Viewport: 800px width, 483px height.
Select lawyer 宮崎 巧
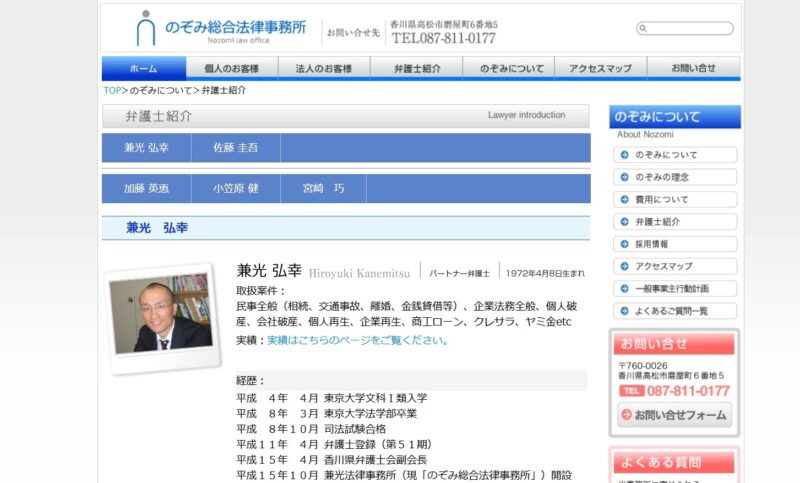coord(323,189)
